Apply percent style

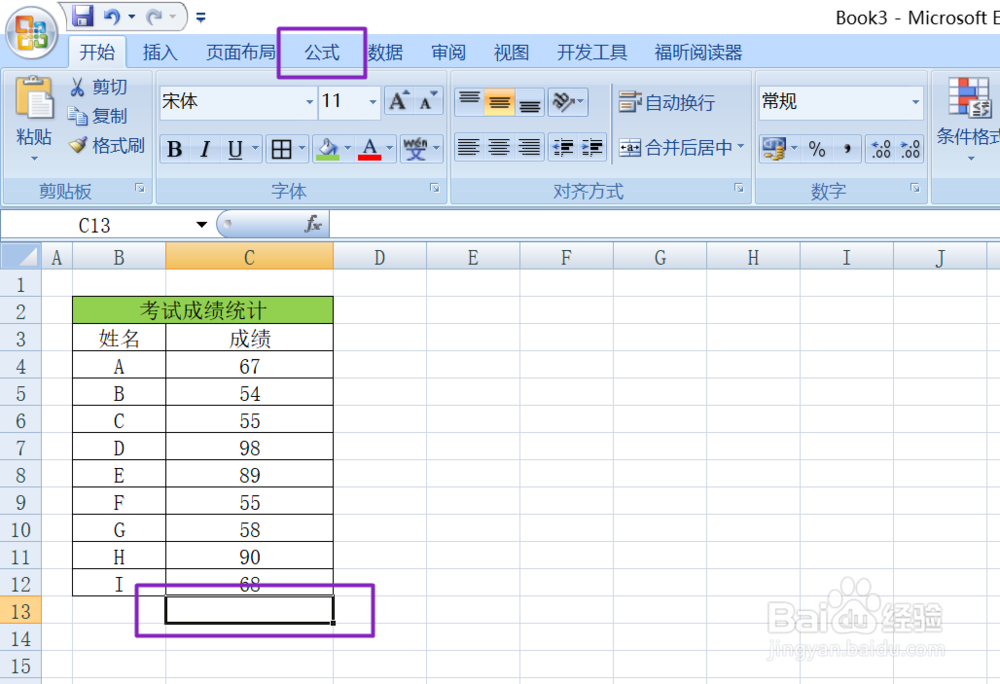817,149
